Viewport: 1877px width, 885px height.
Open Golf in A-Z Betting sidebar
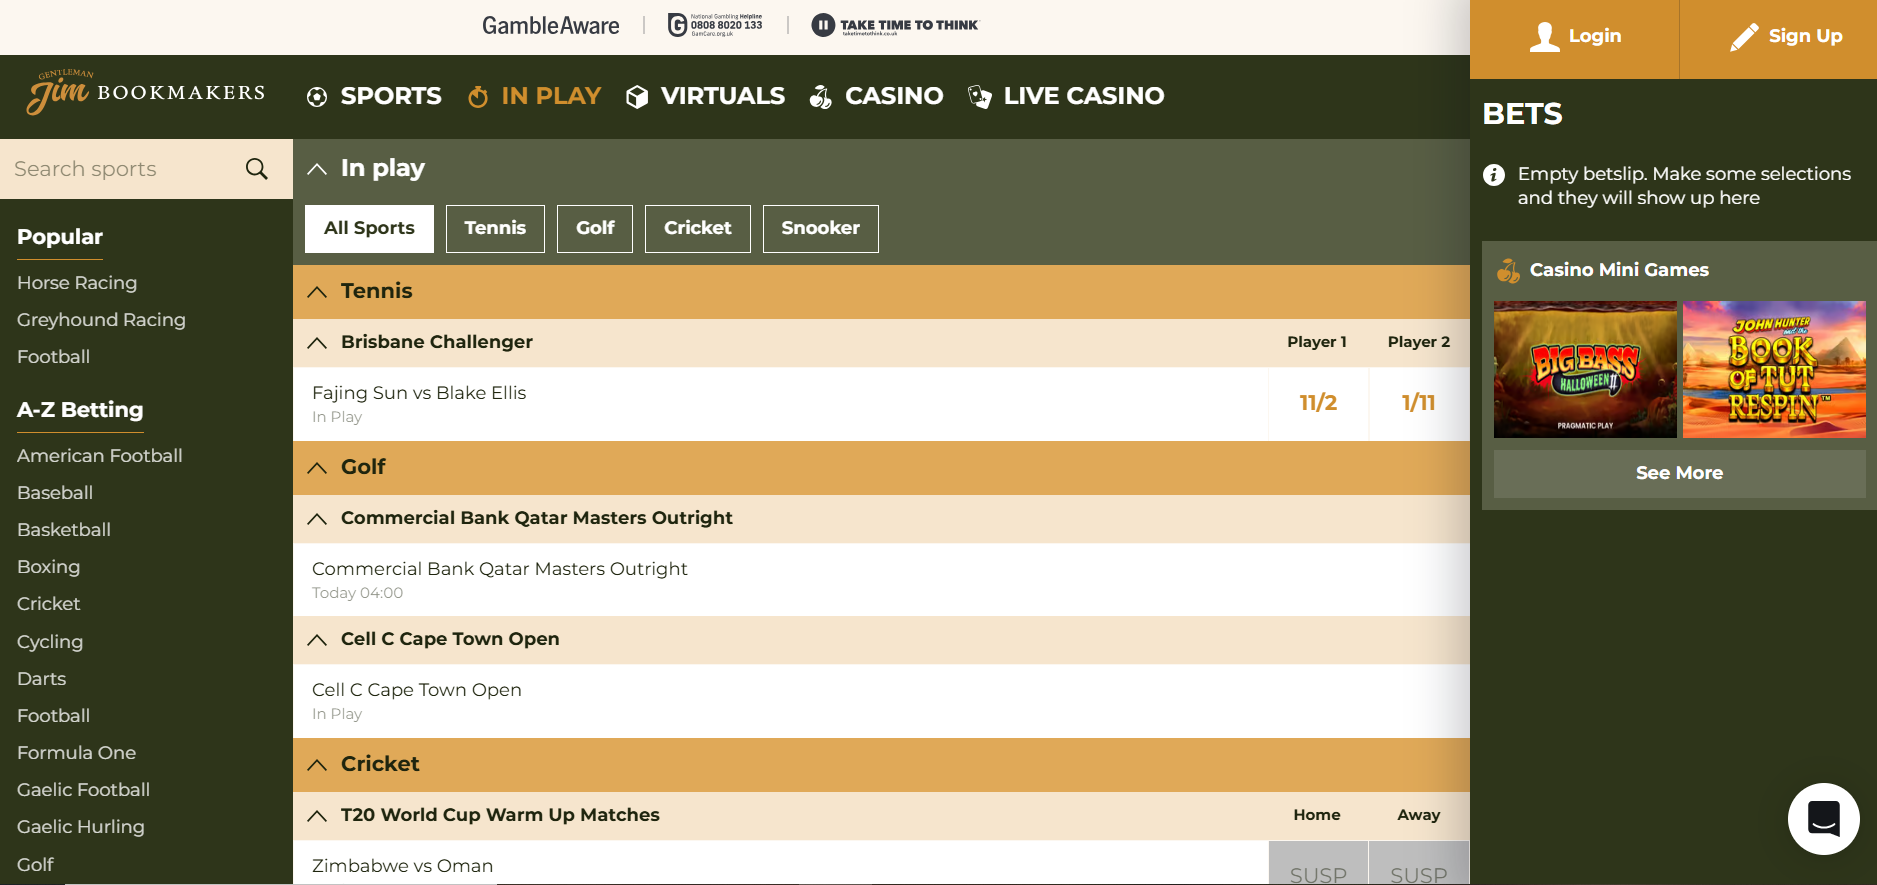tap(35, 865)
